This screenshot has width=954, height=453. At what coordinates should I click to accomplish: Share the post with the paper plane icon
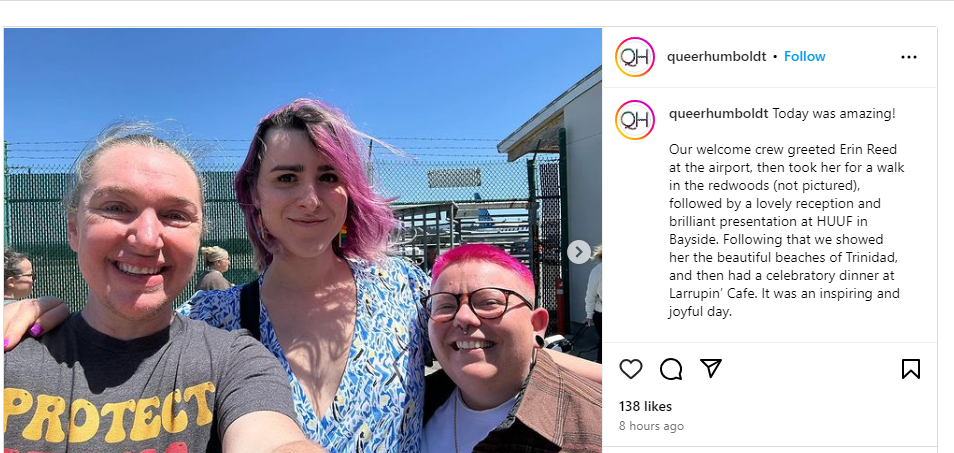tap(711, 368)
